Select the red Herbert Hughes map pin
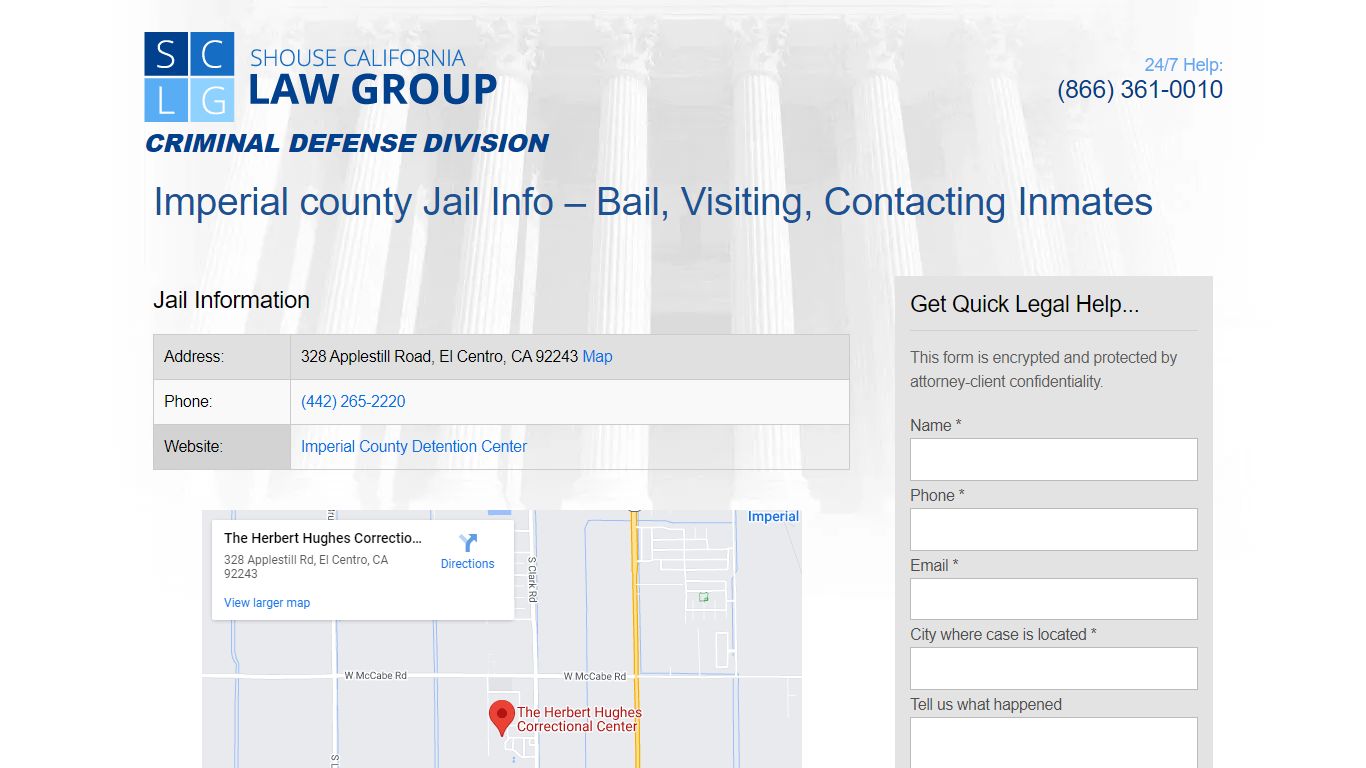 [501, 718]
